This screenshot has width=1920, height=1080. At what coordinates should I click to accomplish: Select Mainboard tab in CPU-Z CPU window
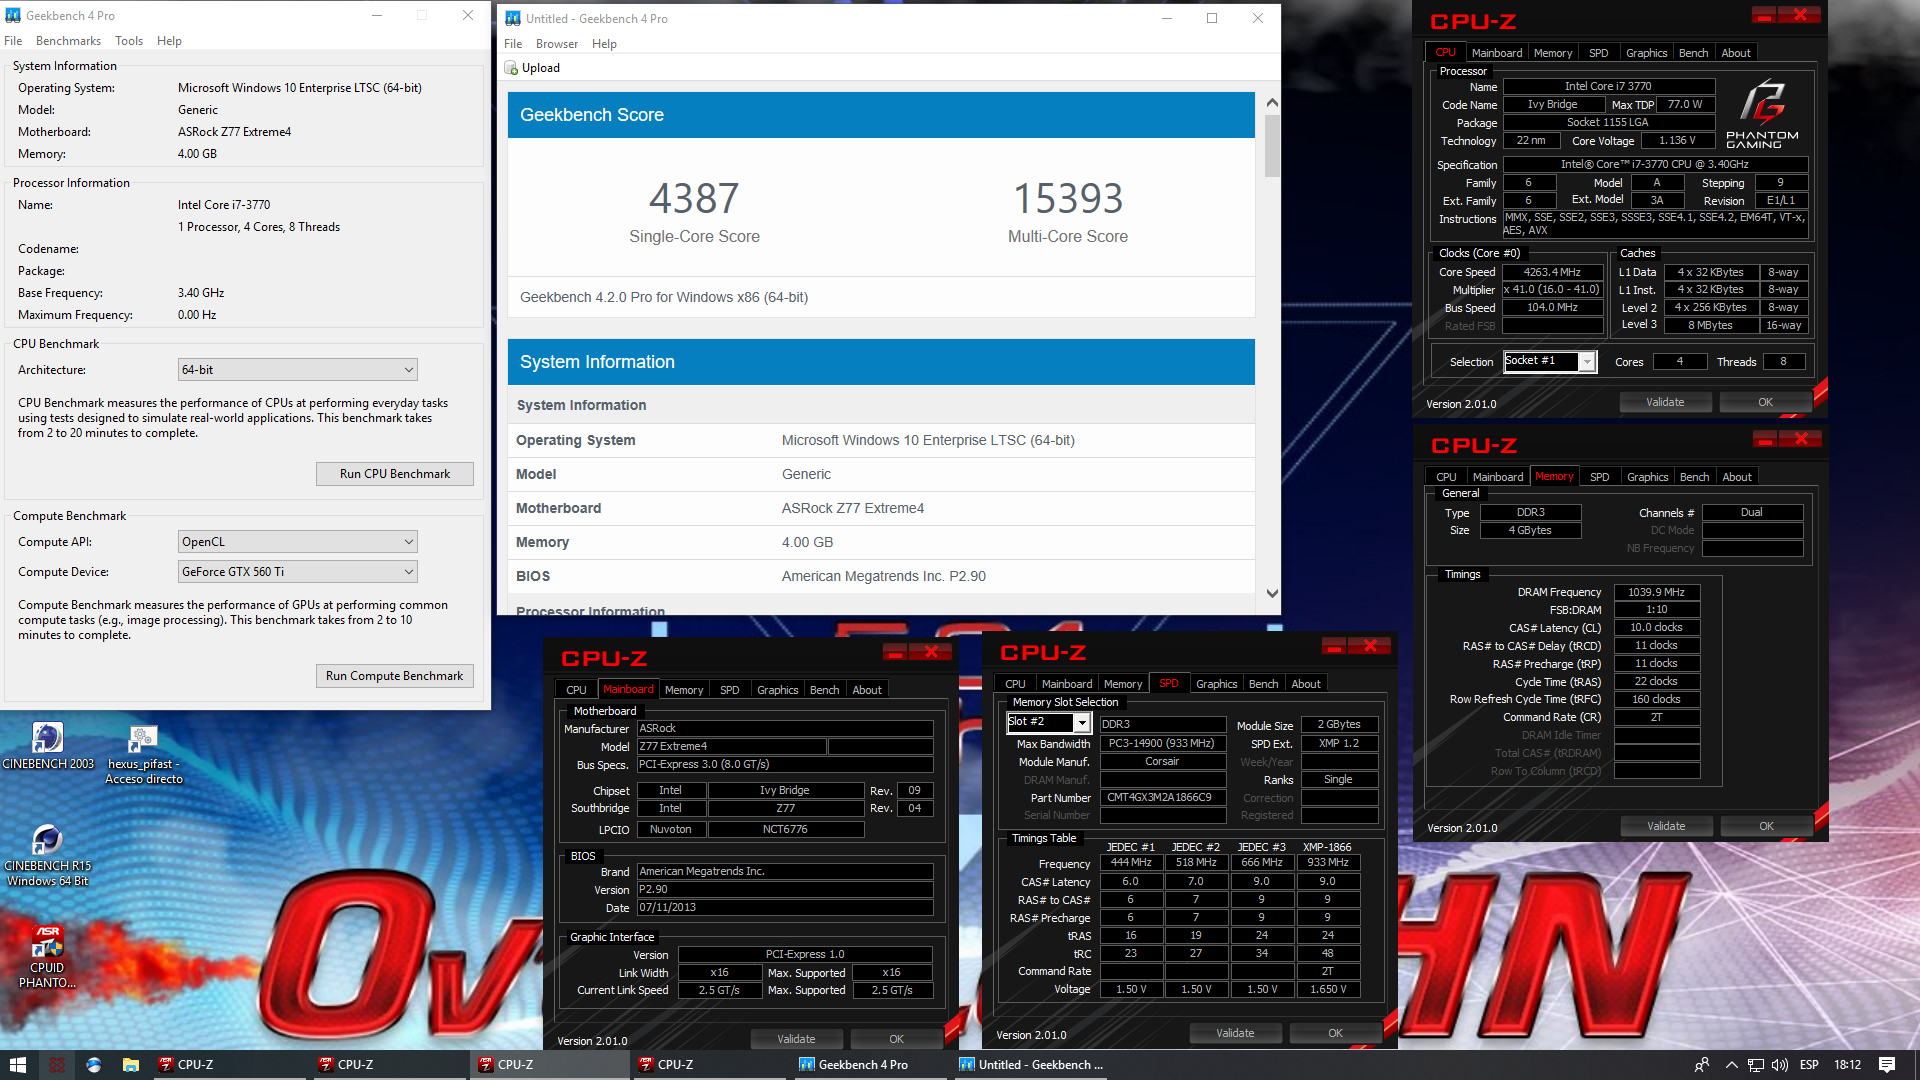coord(1497,53)
